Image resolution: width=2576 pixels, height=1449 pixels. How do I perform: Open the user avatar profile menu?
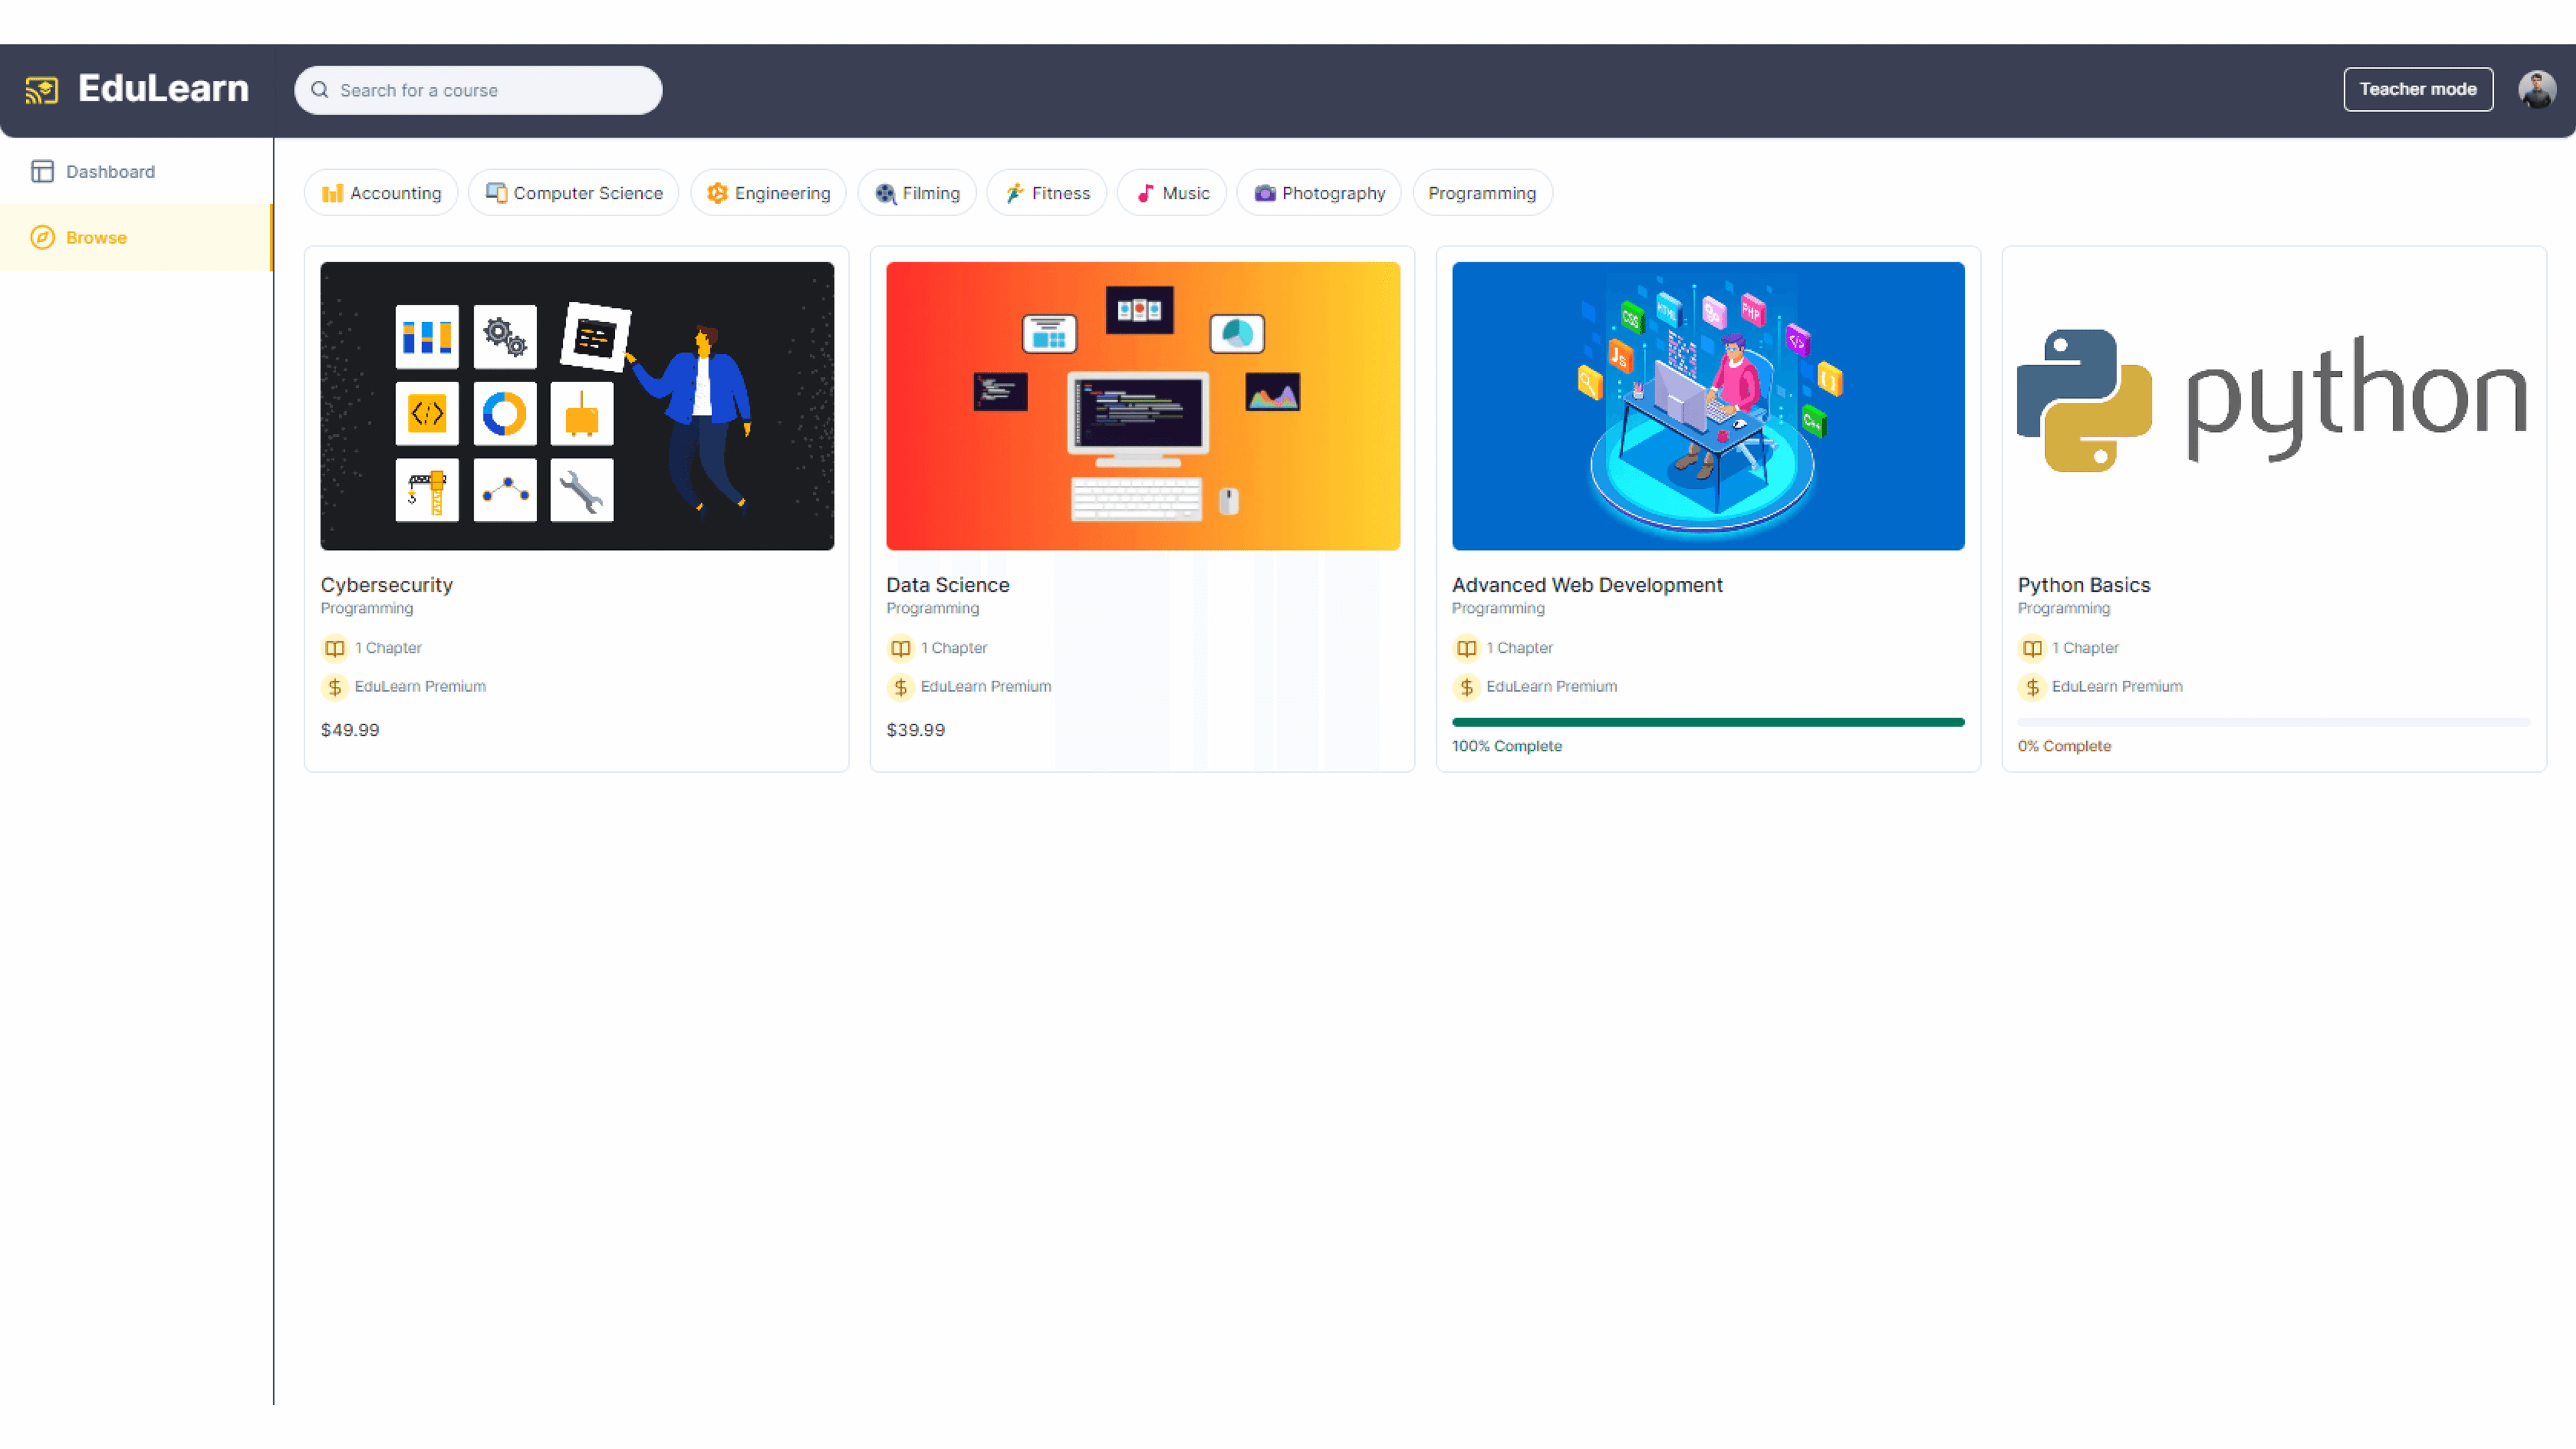pyautogui.click(x=2537, y=90)
